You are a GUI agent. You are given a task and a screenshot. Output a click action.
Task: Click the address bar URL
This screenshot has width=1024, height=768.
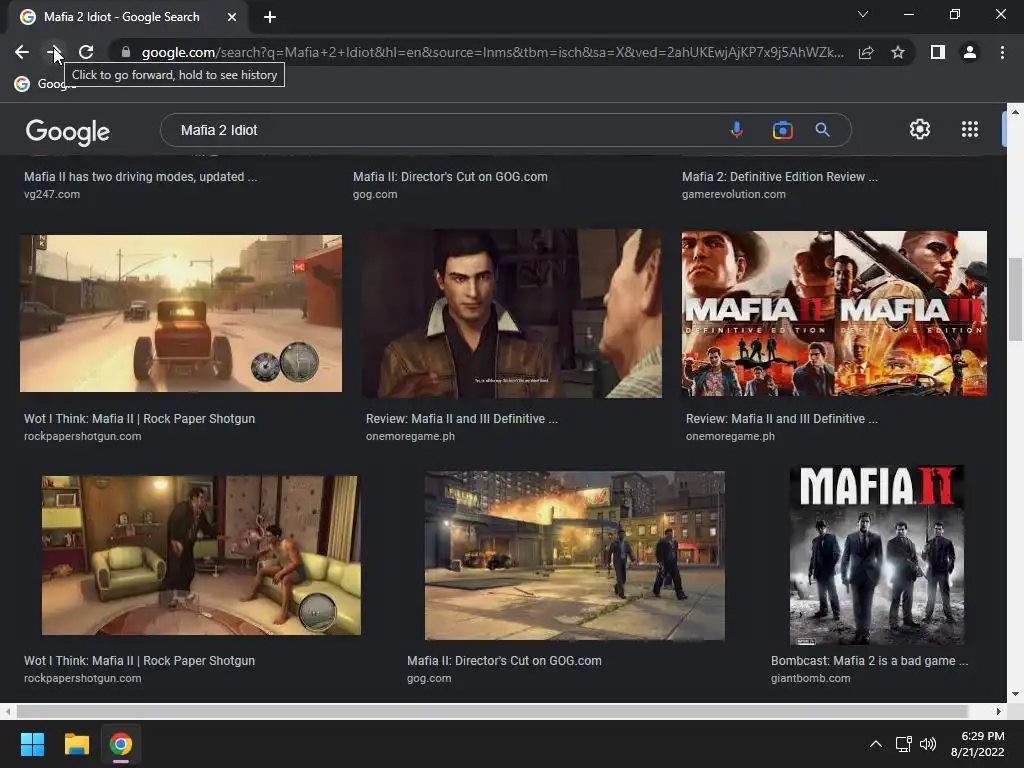[x=492, y=52]
